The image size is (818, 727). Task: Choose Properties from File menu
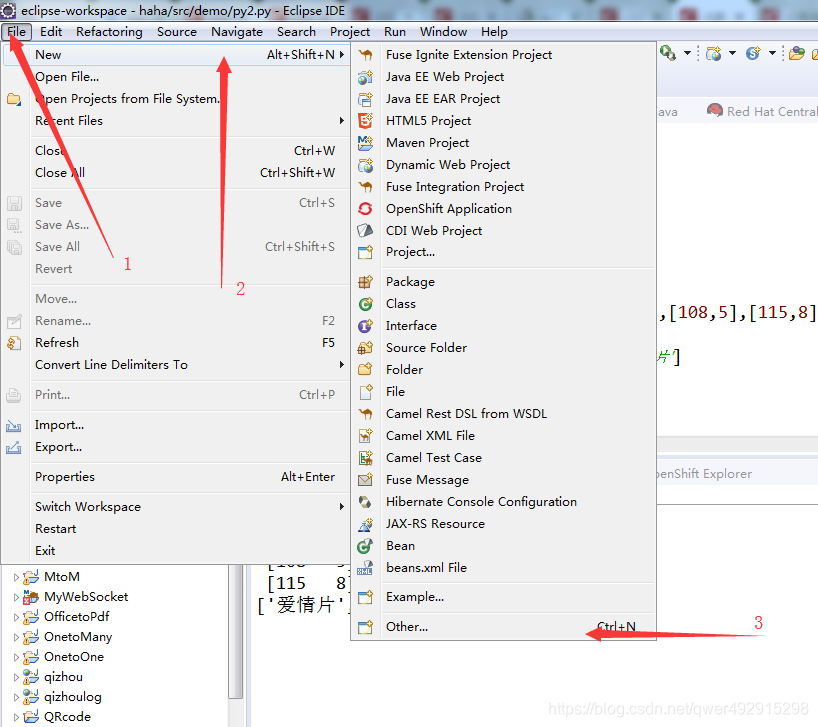coord(175,477)
